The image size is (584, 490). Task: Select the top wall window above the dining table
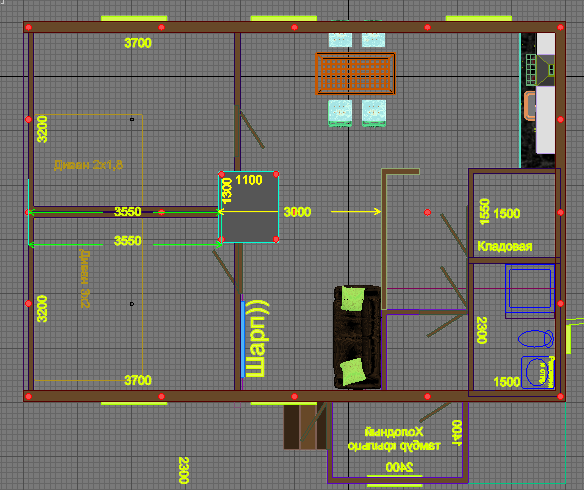coord(283,18)
